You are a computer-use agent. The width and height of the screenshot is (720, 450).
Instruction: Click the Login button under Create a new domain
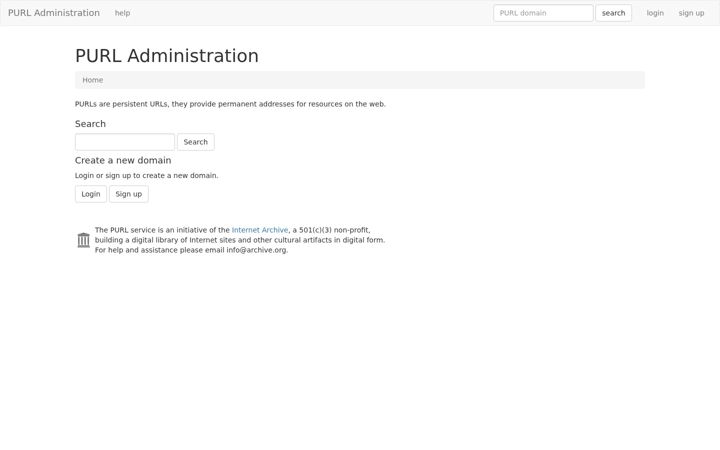tap(91, 194)
